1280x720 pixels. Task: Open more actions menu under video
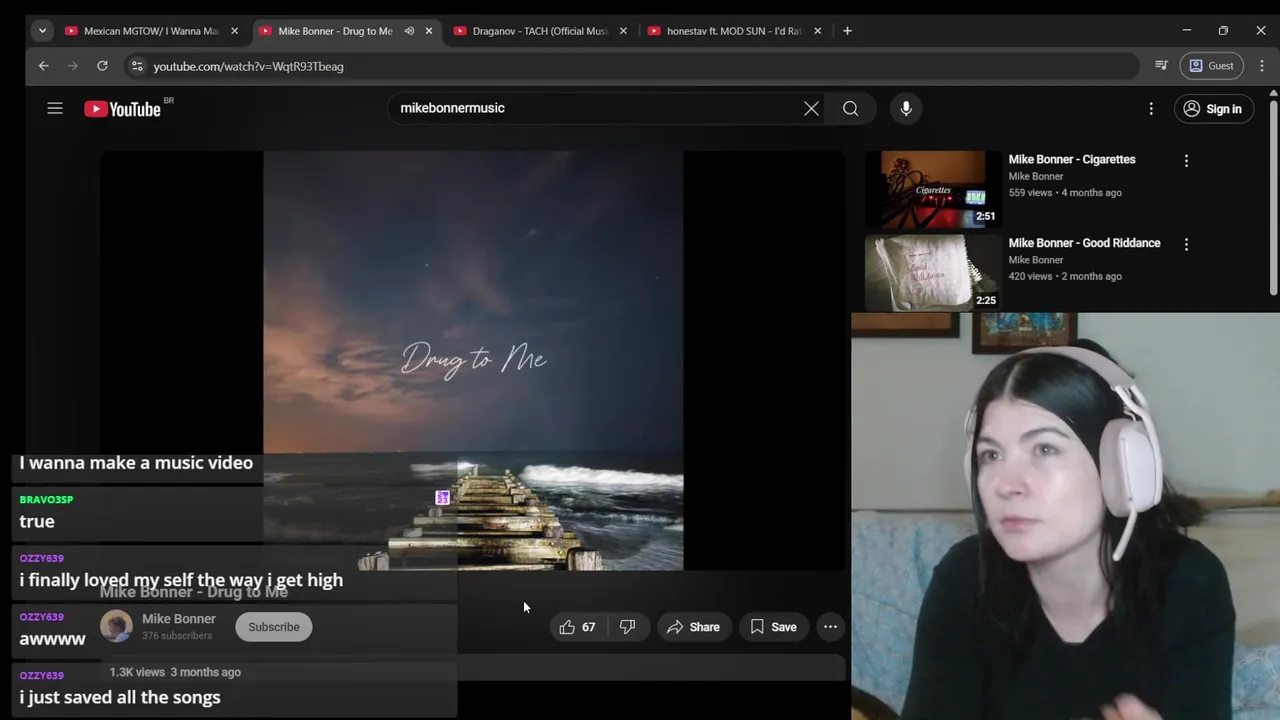point(830,627)
